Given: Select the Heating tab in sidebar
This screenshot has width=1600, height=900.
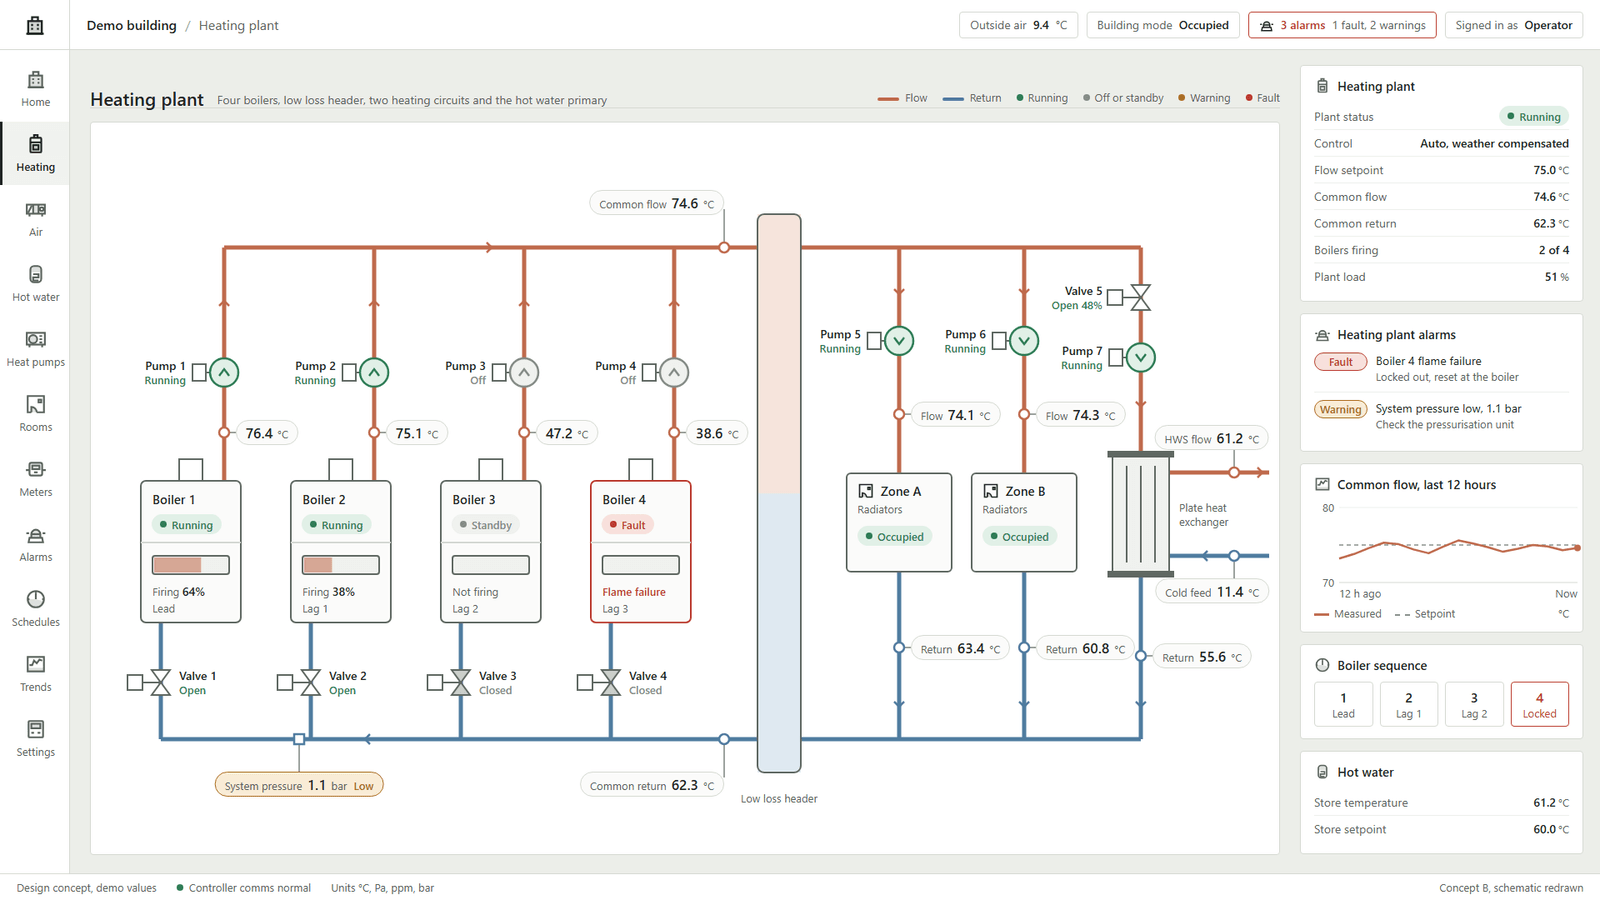Looking at the screenshot, I should (x=35, y=154).
